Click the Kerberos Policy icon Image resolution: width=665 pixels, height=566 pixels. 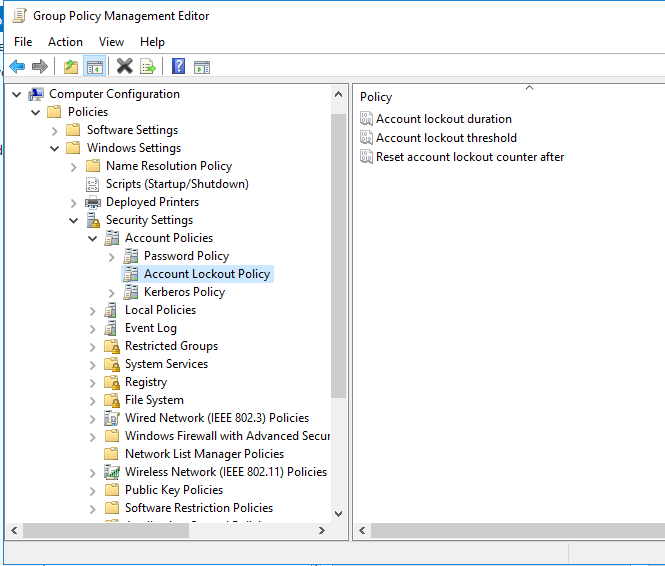131,293
